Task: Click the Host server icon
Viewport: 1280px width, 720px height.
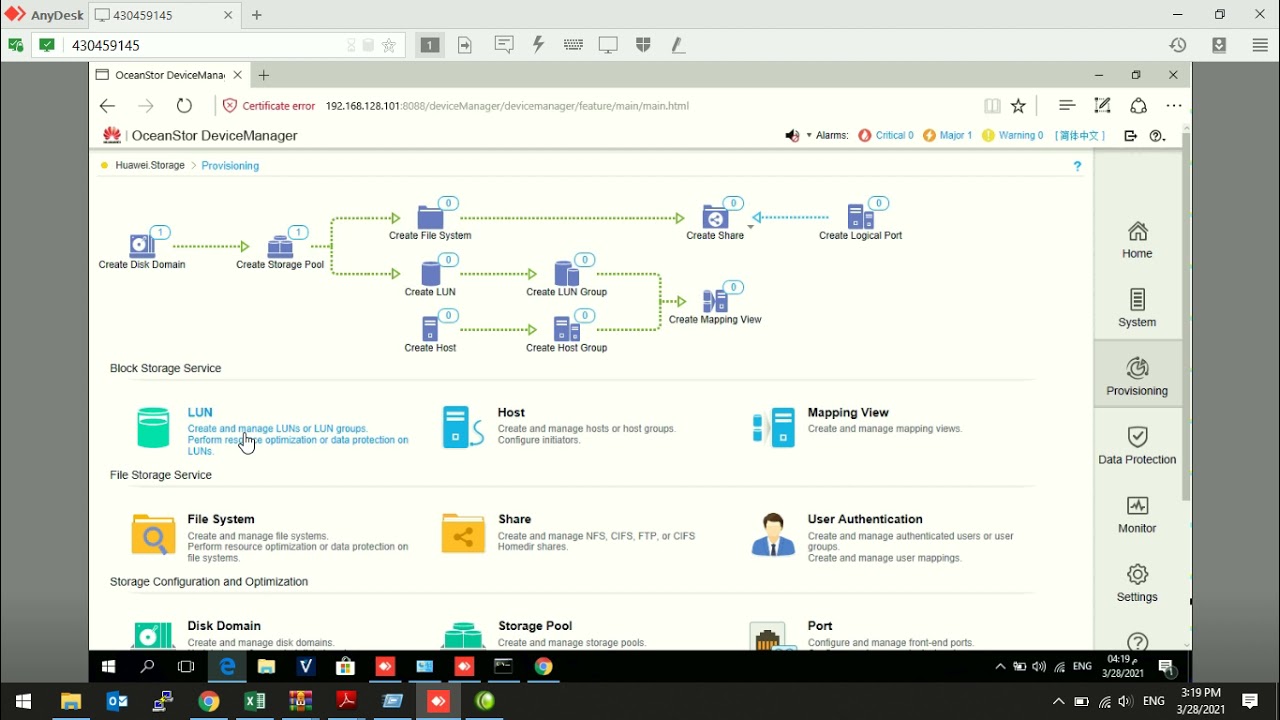Action: pos(463,428)
